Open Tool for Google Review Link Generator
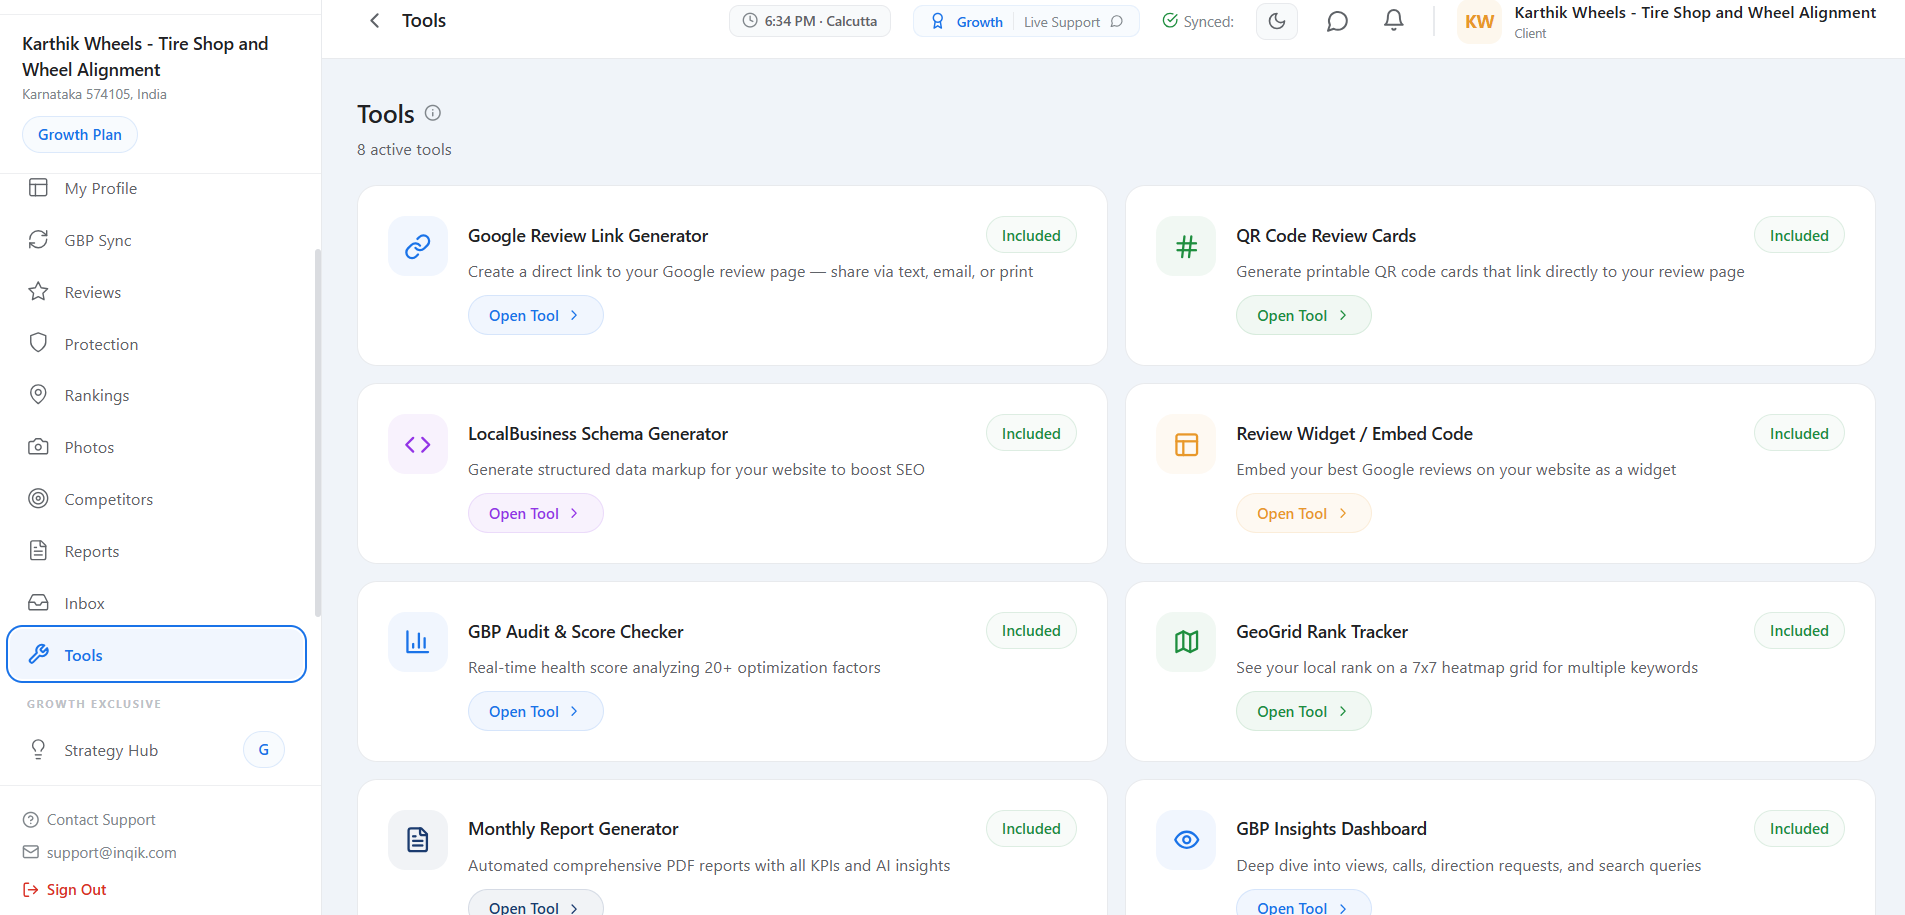The height and width of the screenshot is (915, 1905). 535,315
